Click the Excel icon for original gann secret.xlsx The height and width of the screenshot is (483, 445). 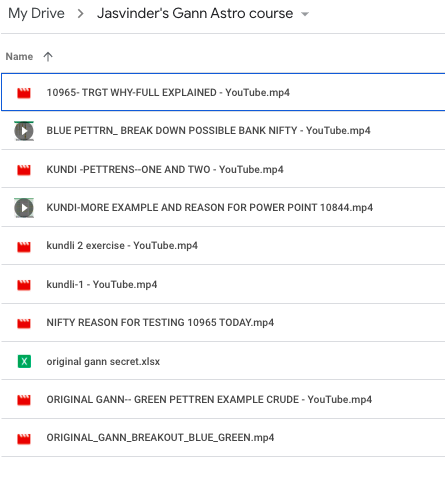pos(24,361)
